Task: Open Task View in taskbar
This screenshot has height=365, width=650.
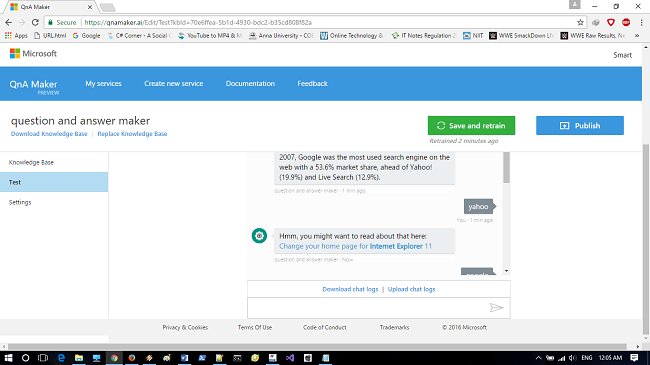Action: (43, 358)
